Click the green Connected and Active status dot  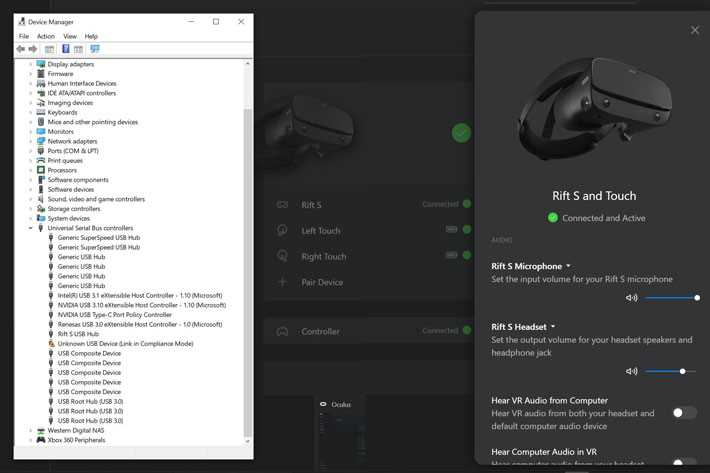click(552, 218)
